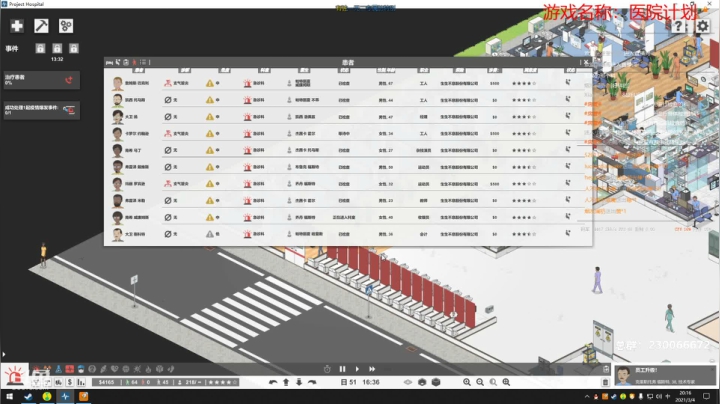The image size is (720, 404).
Task: Click red person filter in patient panel header
Action: (x=135, y=62)
